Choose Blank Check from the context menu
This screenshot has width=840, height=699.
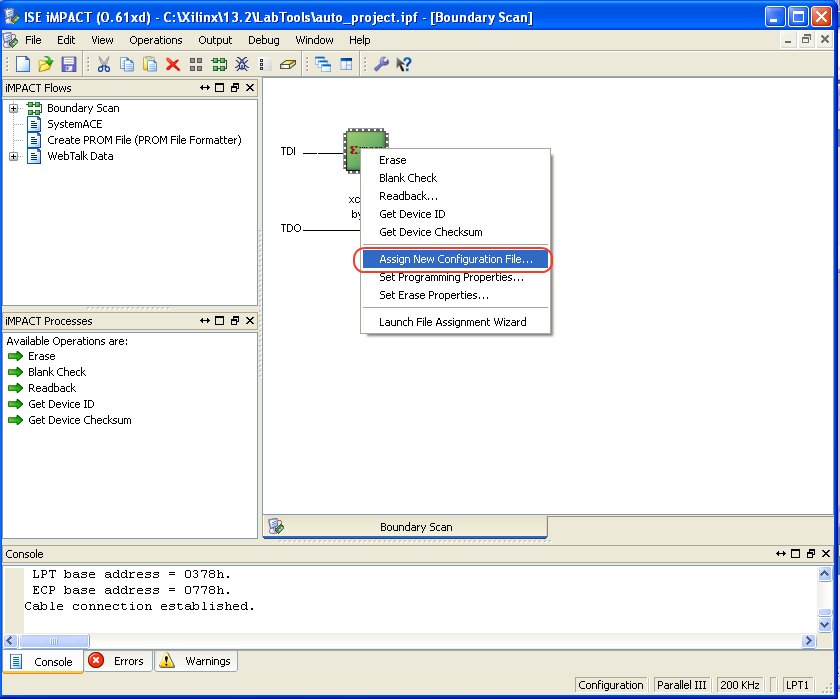tap(455, 178)
